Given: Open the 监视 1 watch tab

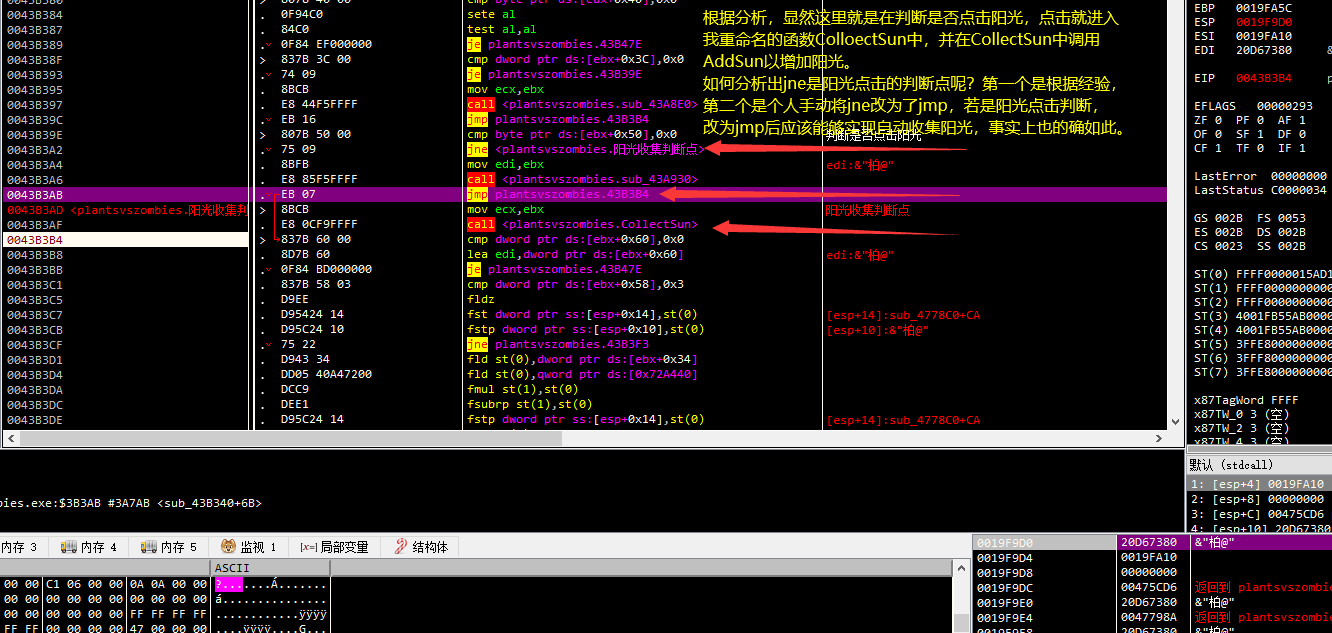Looking at the screenshot, I should (x=248, y=547).
